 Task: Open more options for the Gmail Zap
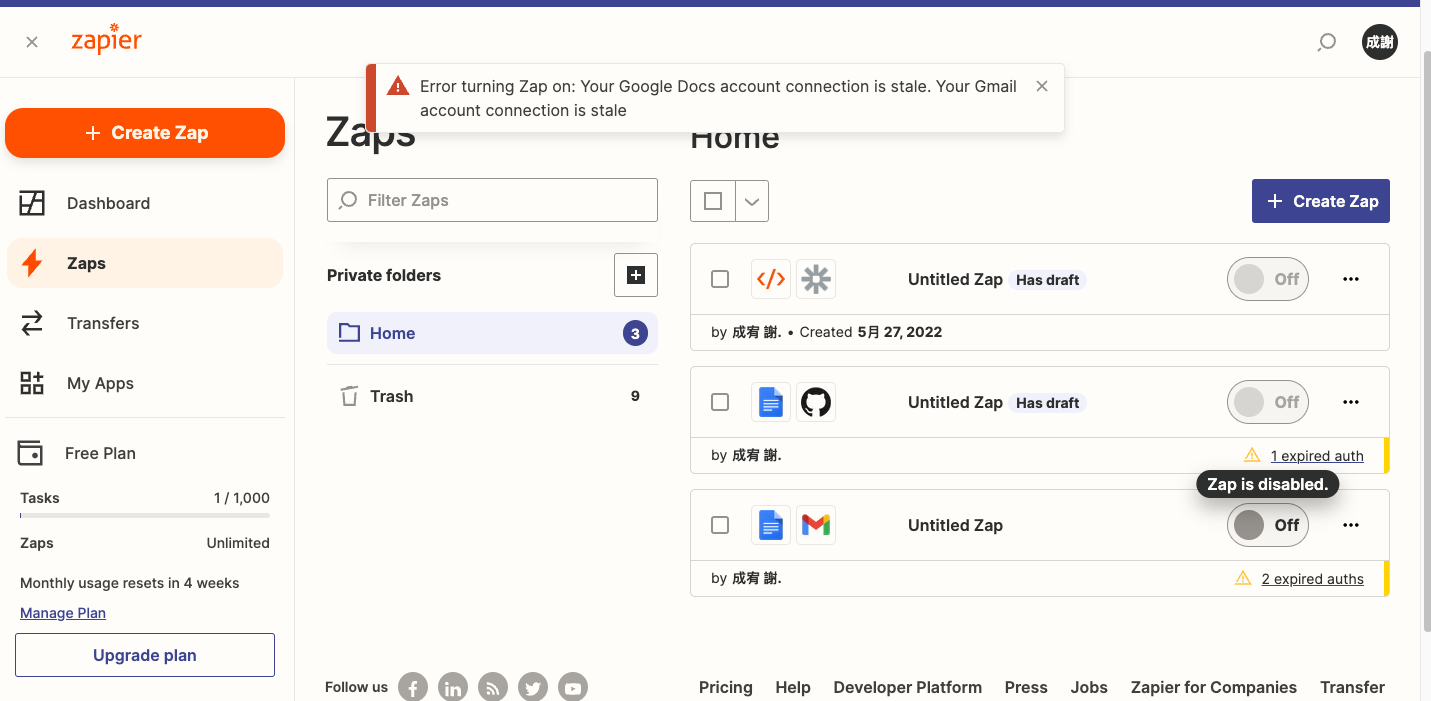pyautogui.click(x=1351, y=525)
